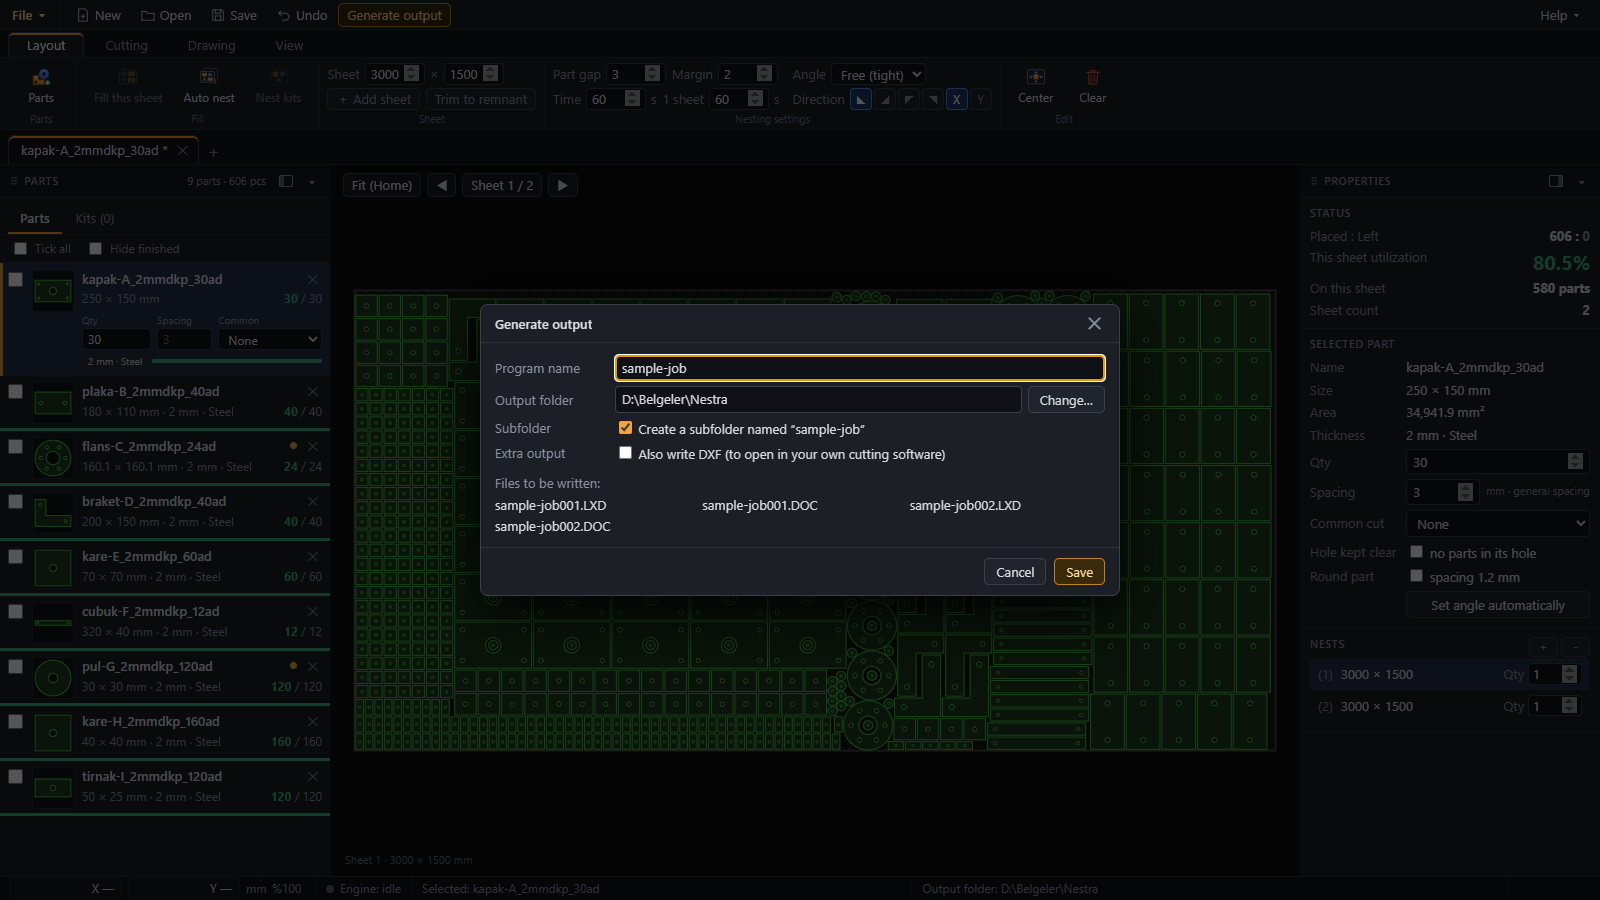Click the Parts icon in Layout ribbon

click(41, 78)
